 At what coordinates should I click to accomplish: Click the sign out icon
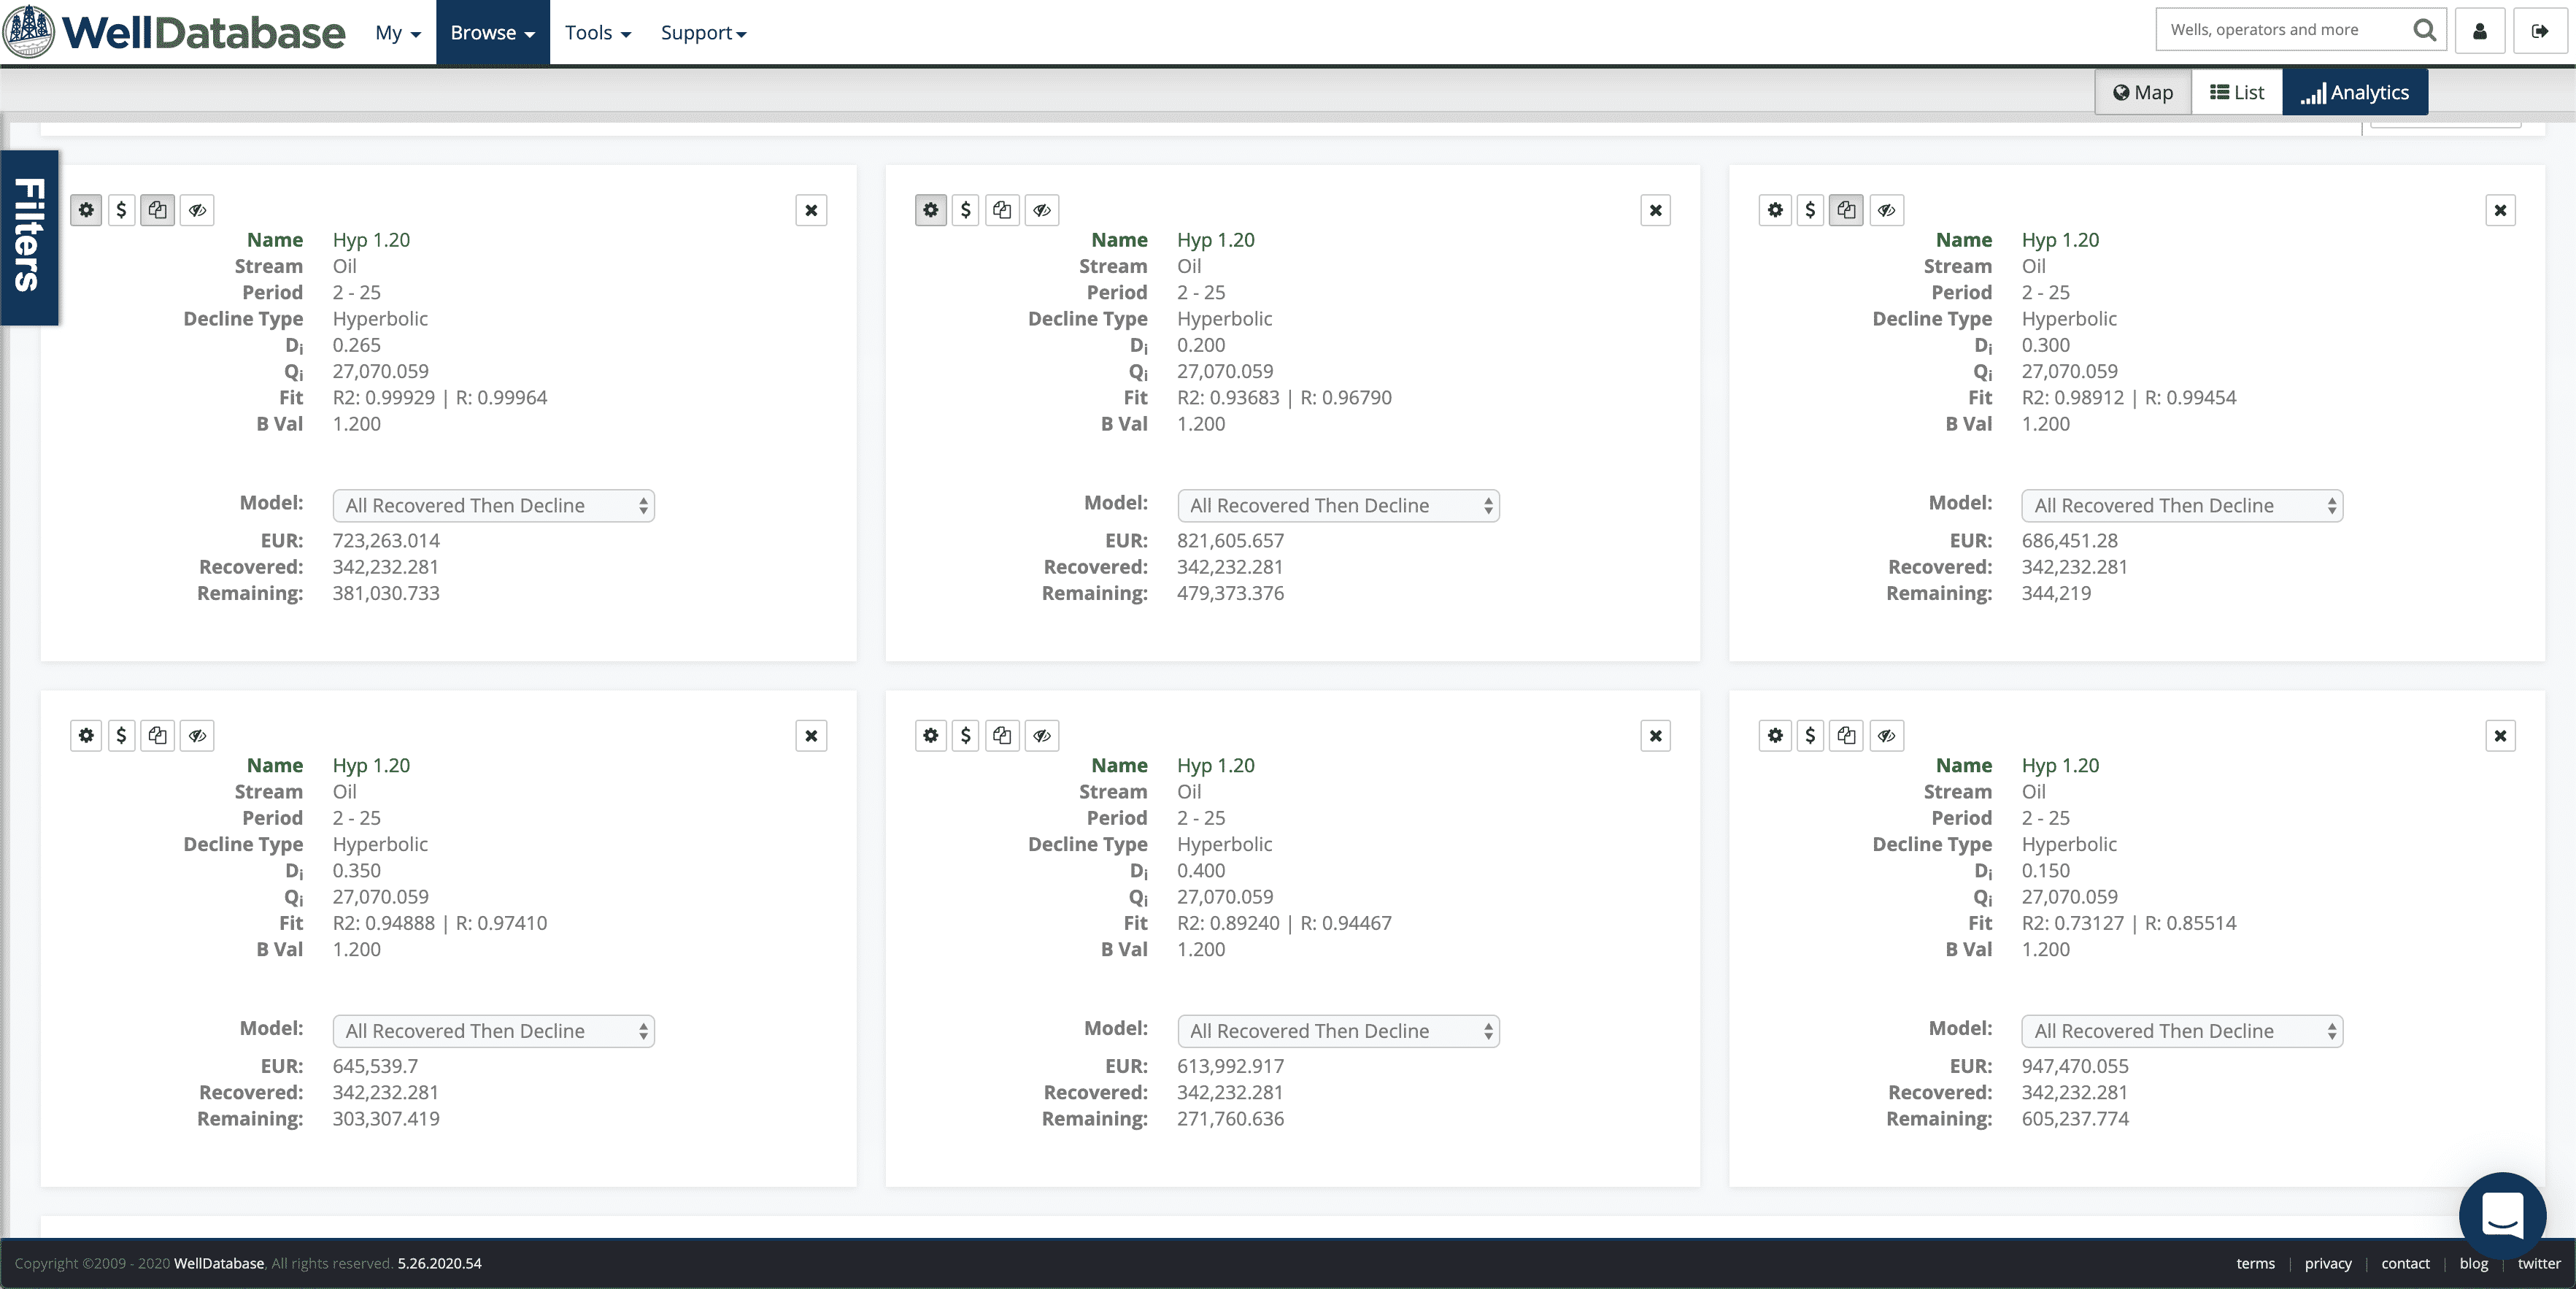(2540, 31)
